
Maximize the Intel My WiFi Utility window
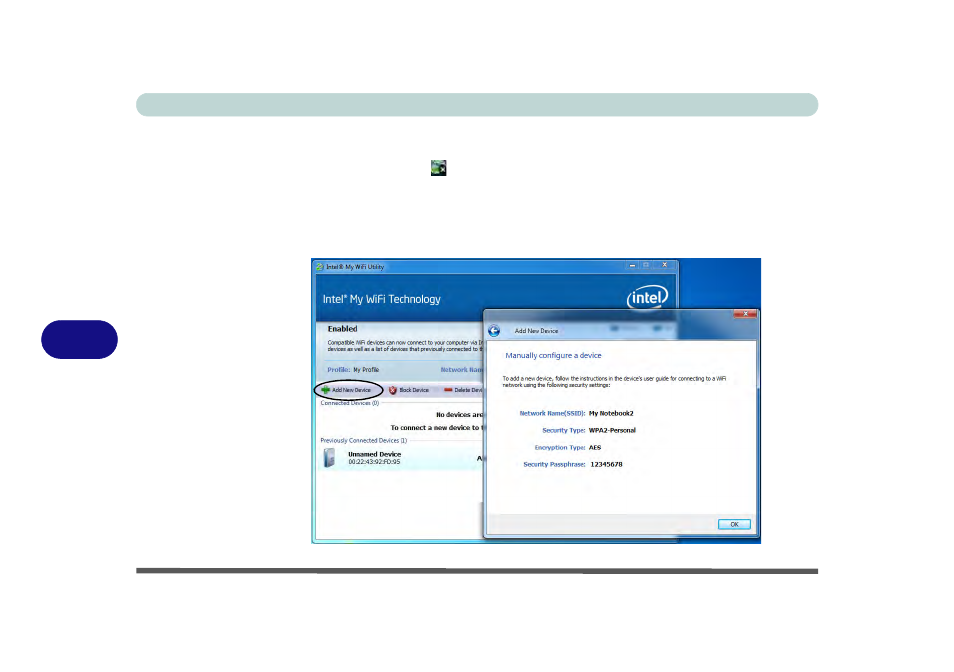click(x=646, y=265)
